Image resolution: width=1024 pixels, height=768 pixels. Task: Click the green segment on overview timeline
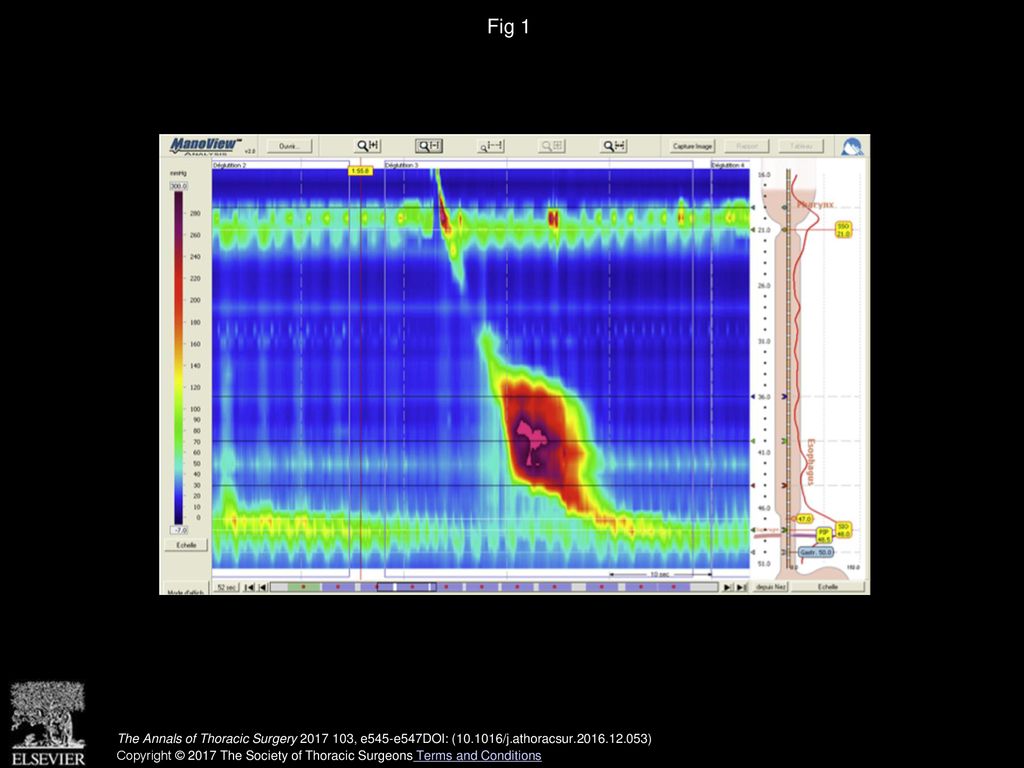click(x=304, y=587)
